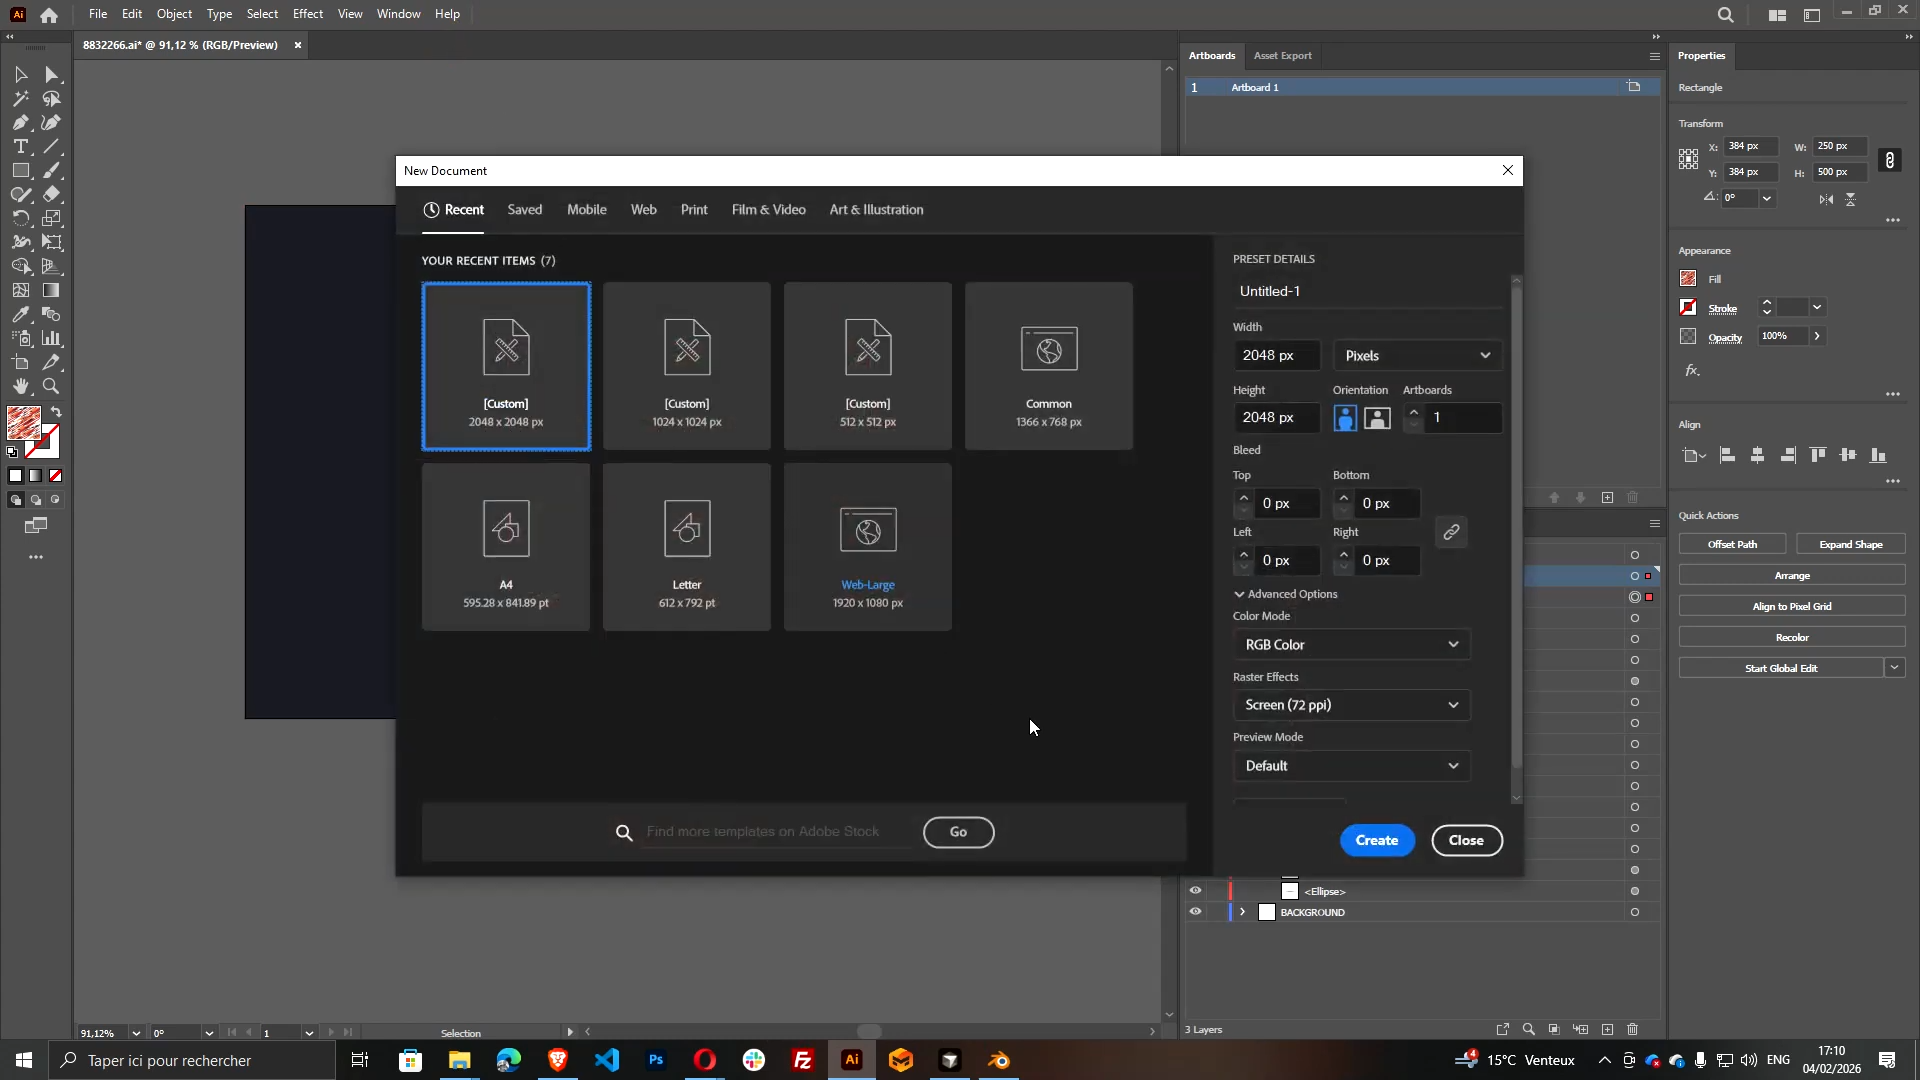Viewport: 1920px width, 1080px height.
Task: Toggle portrait orientation for the new document
Action: point(1345,418)
